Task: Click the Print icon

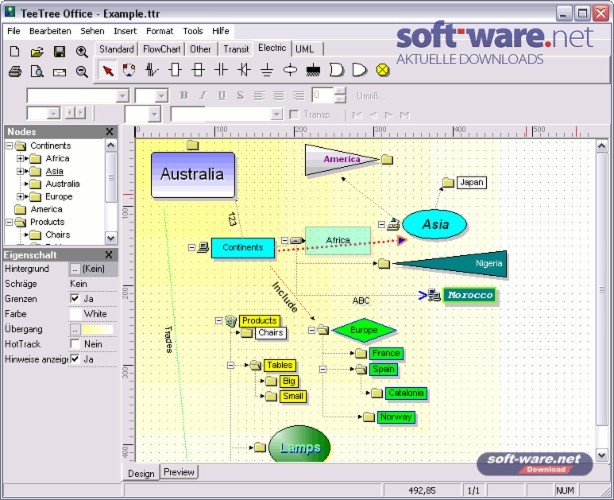Action: [x=15, y=72]
